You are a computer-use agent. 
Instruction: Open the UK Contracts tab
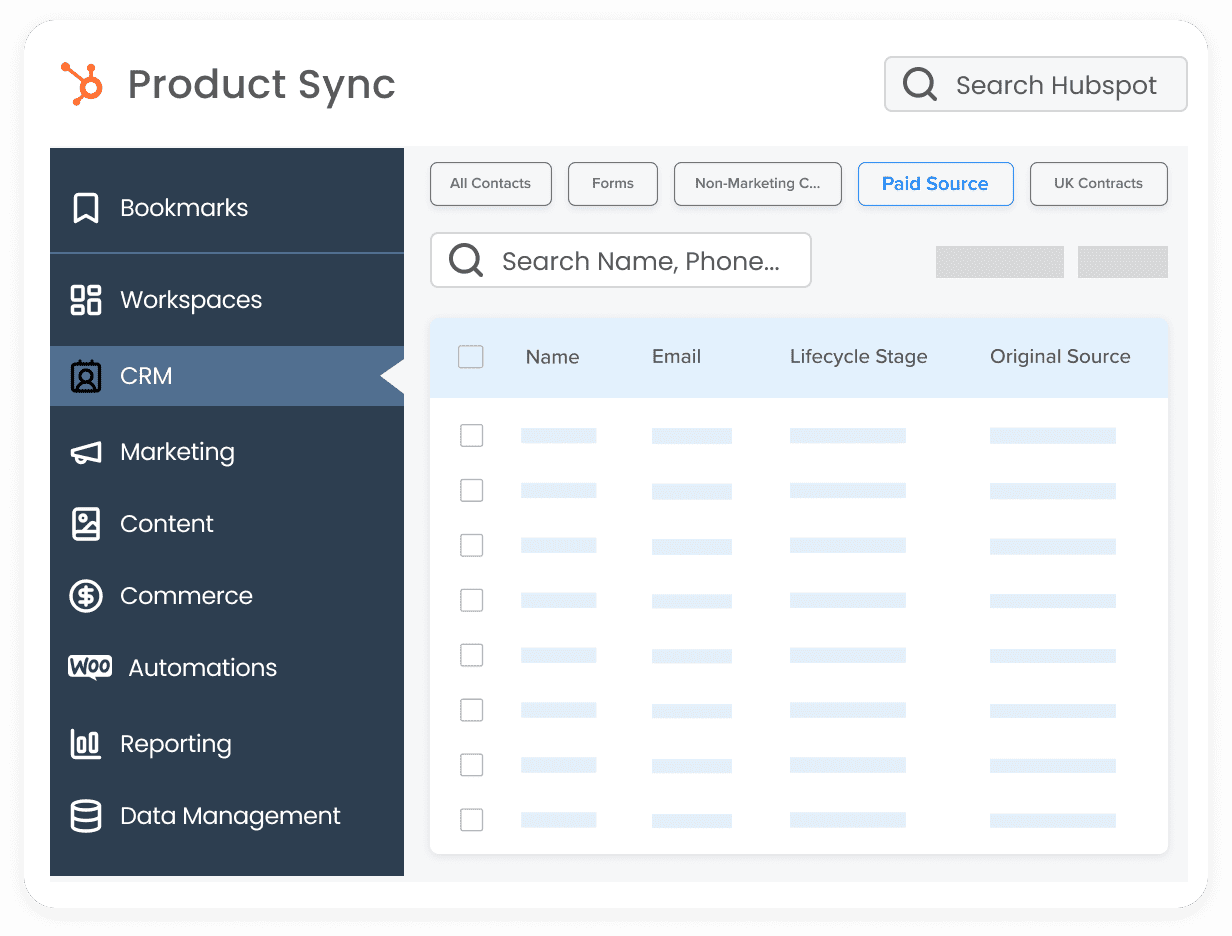[x=1099, y=184]
